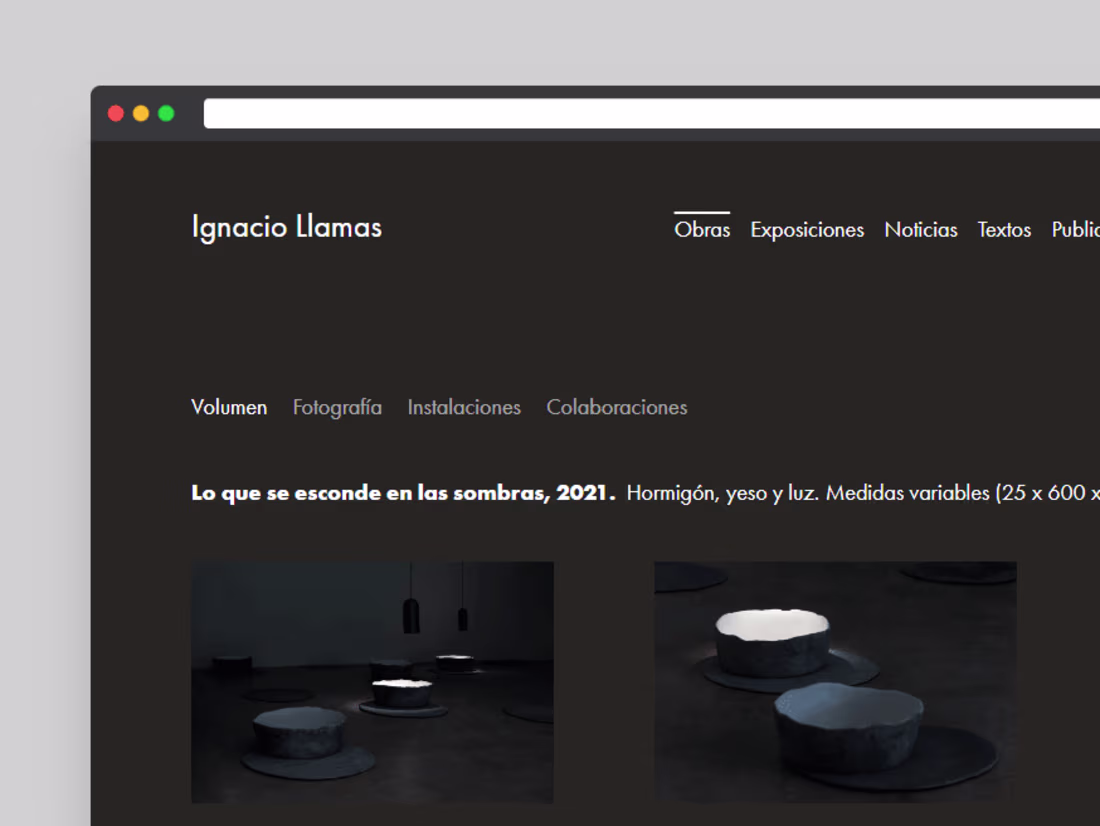Navigate to Noticias section
Image resolution: width=1100 pixels, height=826 pixels.
coord(921,229)
